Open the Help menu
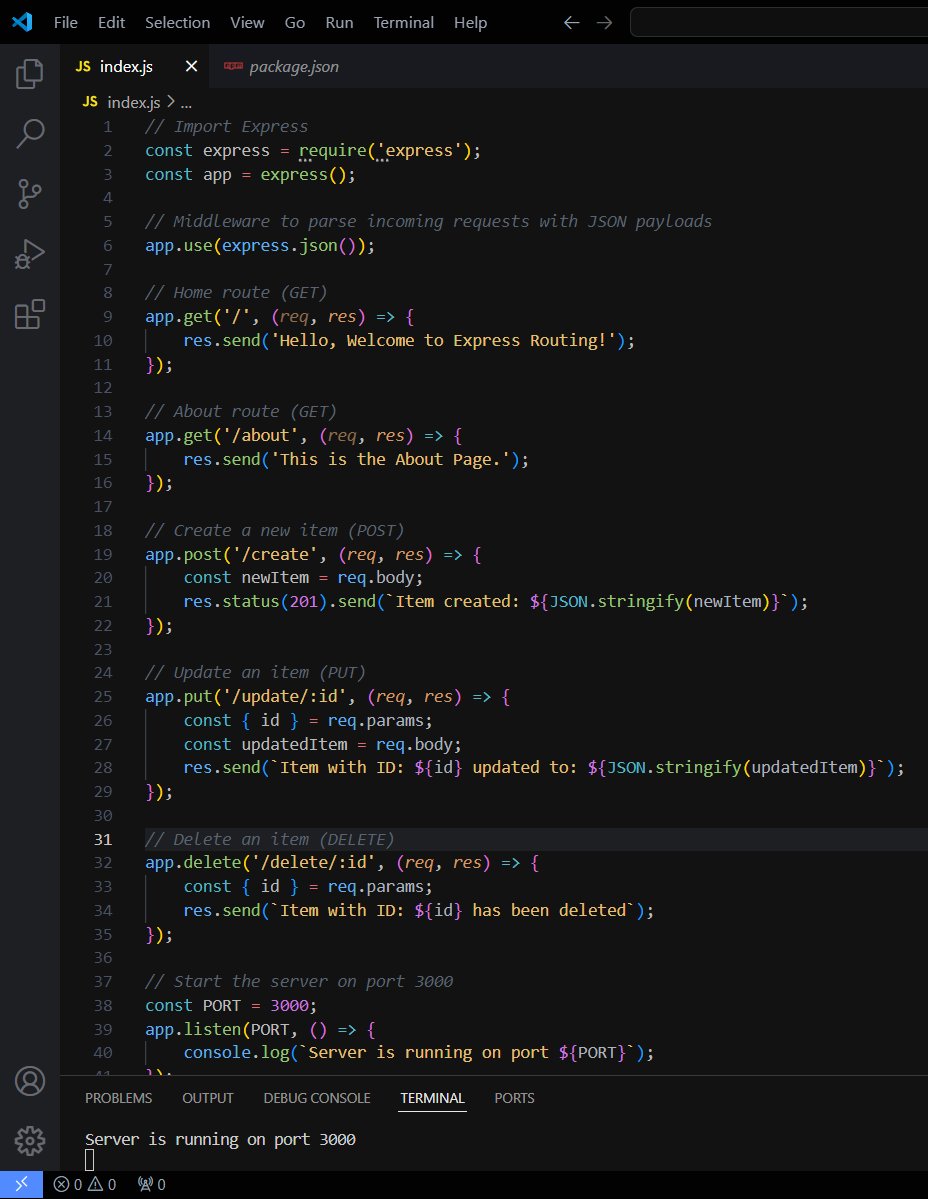 (470, 23)
